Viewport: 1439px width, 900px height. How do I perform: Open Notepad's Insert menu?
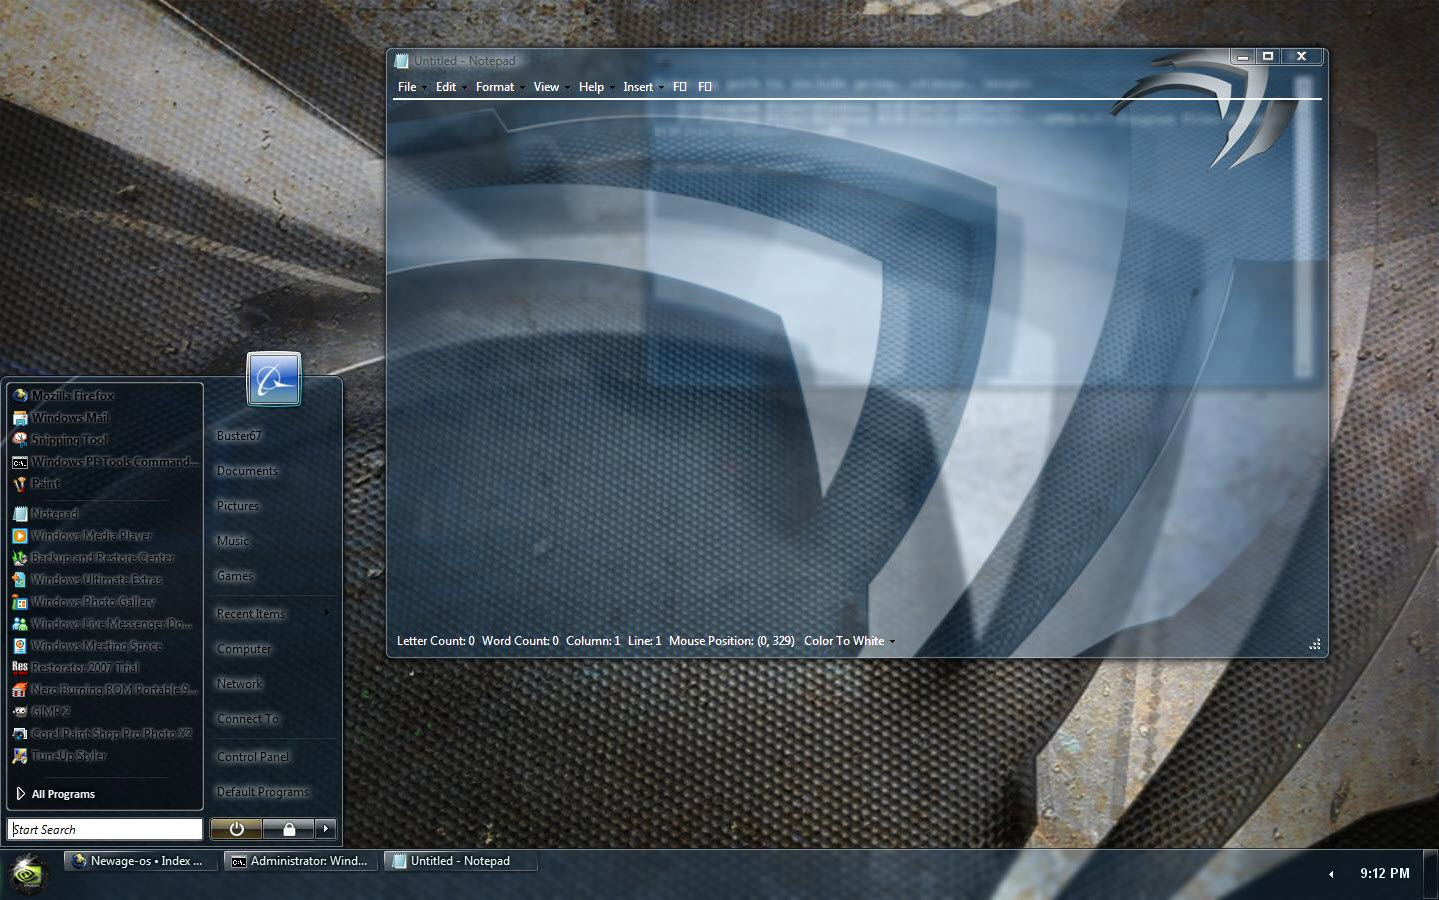(x=637, y=87)
